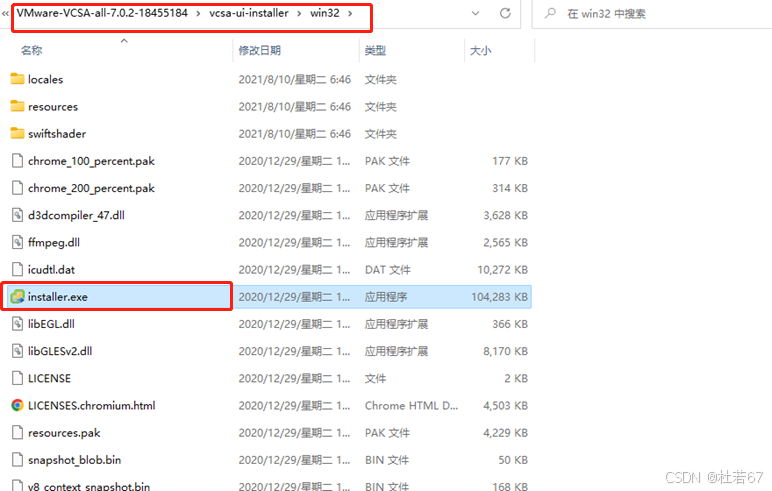Click the 50 KB size value

click(513, 460)
